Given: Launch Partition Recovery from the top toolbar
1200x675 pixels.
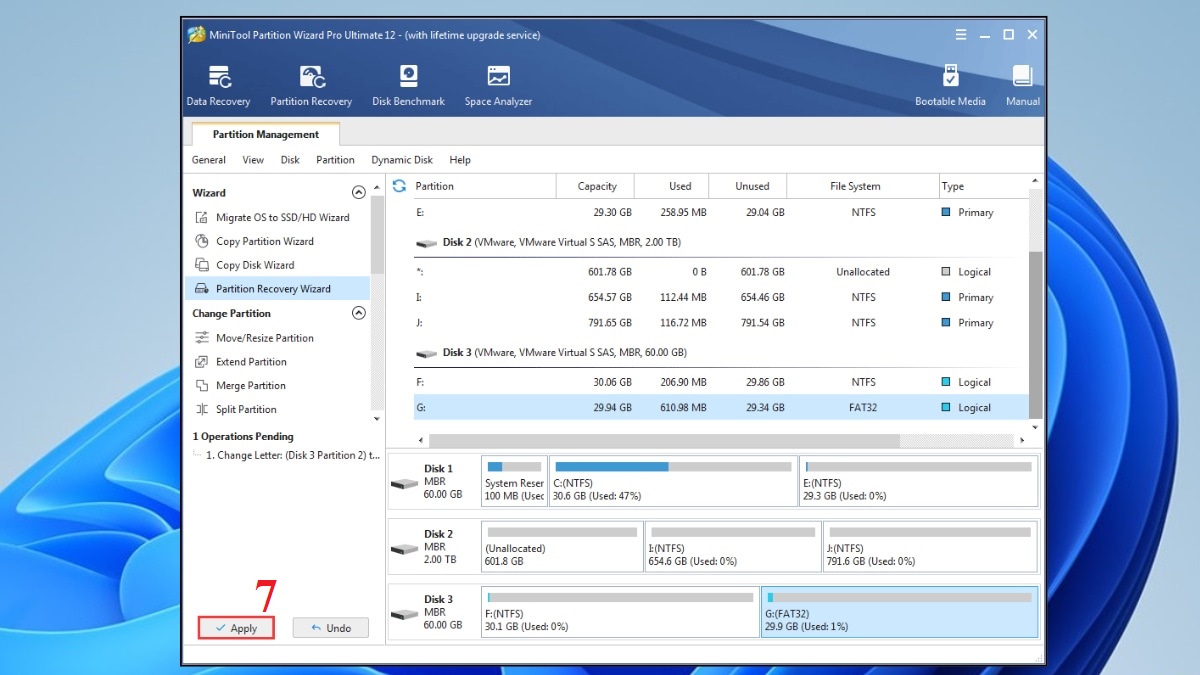Looking at the screenshot, I should pyautogui.click(x=311, y=84).
